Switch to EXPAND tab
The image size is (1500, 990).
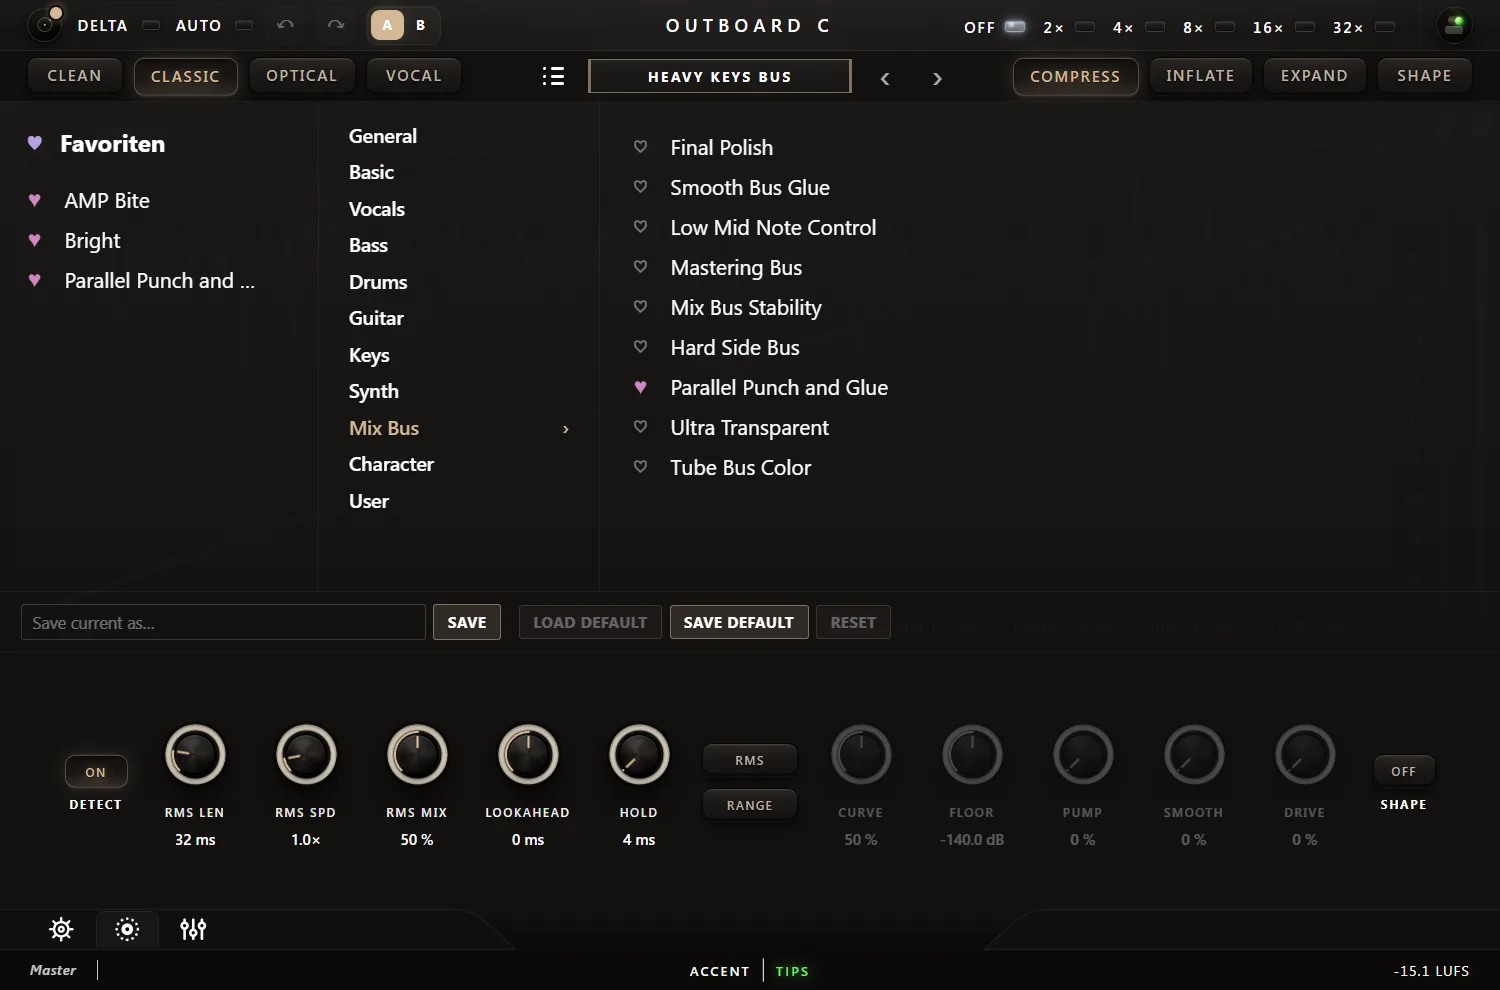tap(1314, 76)
